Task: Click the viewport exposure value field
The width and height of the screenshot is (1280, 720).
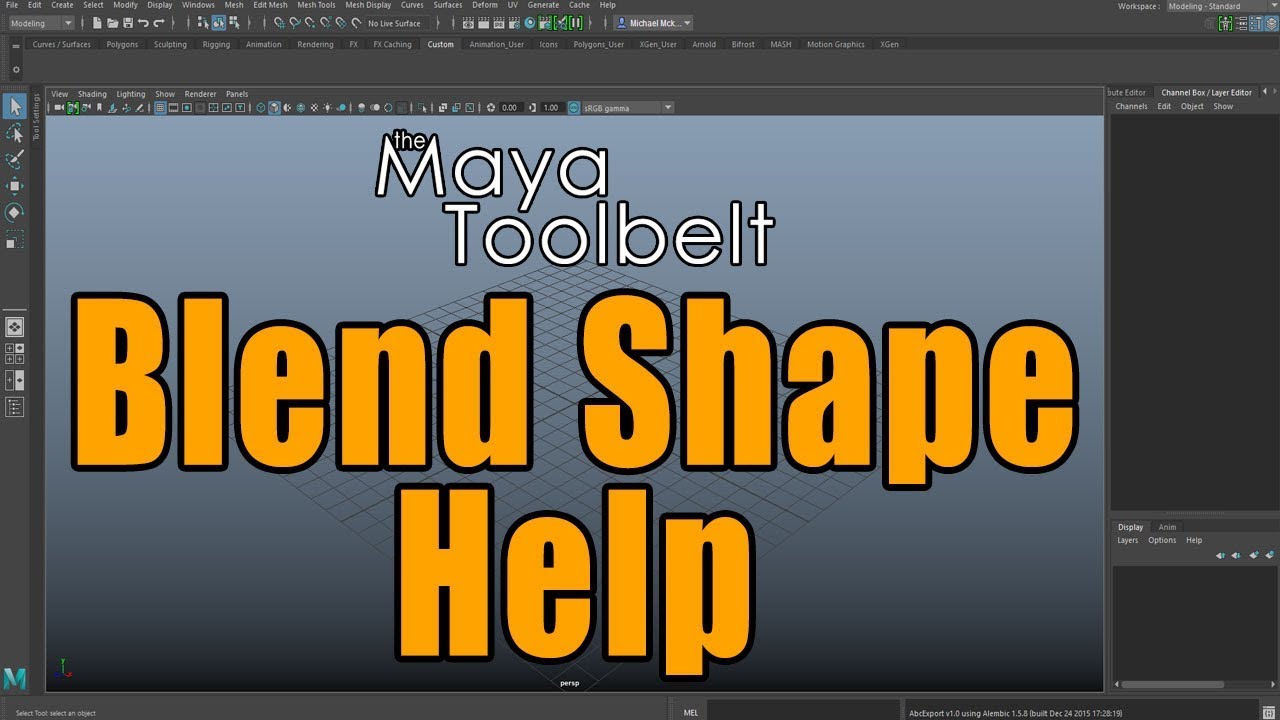Action: coord(509,107)
